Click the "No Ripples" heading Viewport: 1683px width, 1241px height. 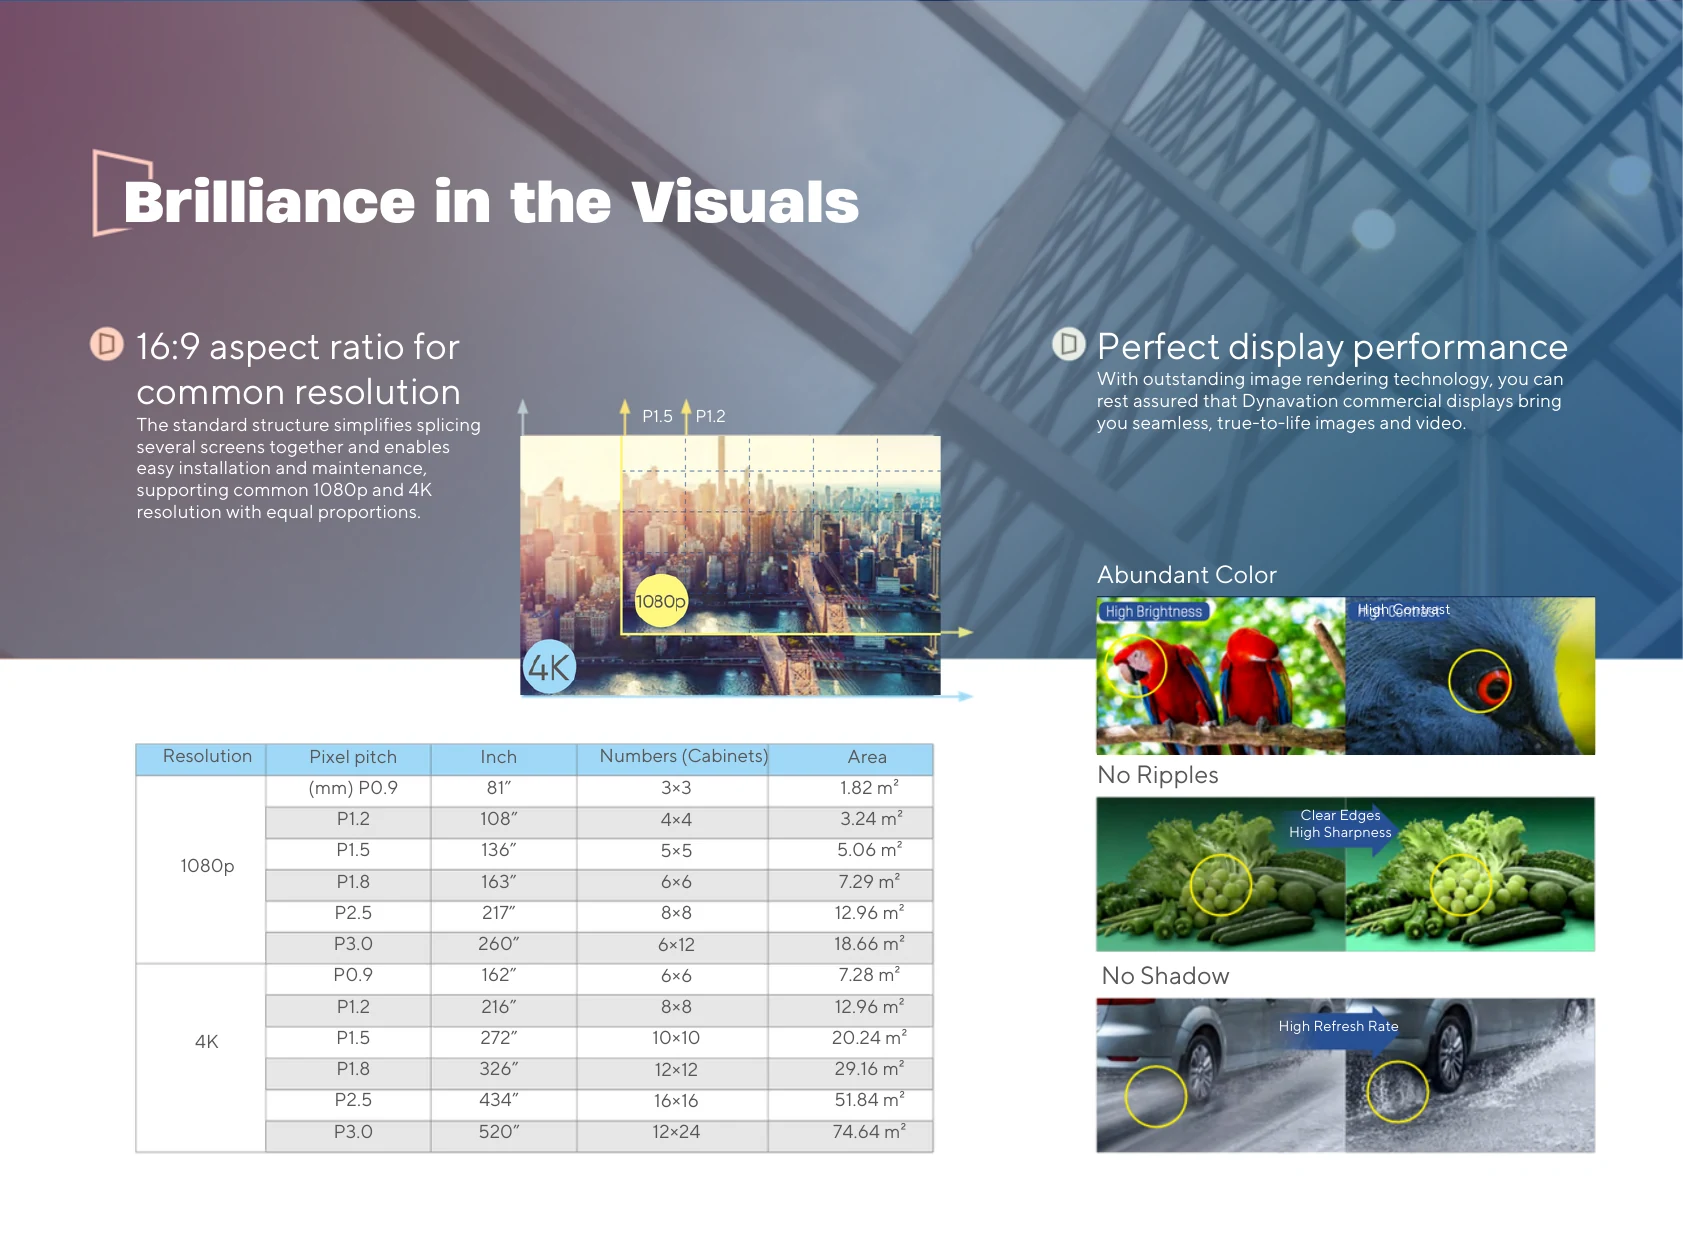[x=1157, y=775]
